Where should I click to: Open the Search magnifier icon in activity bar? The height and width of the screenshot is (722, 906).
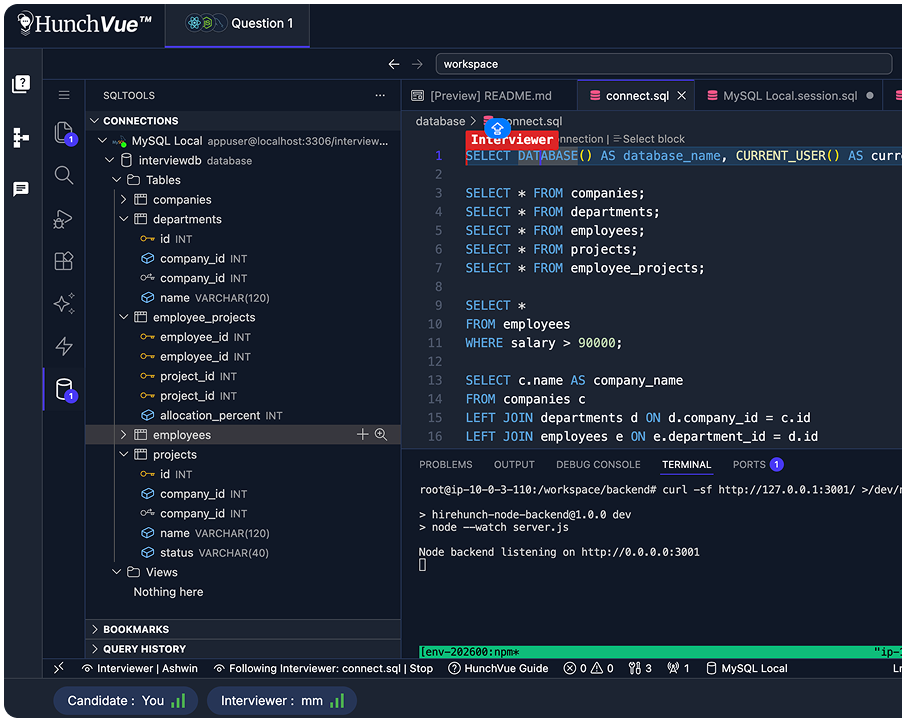[64, 175]
